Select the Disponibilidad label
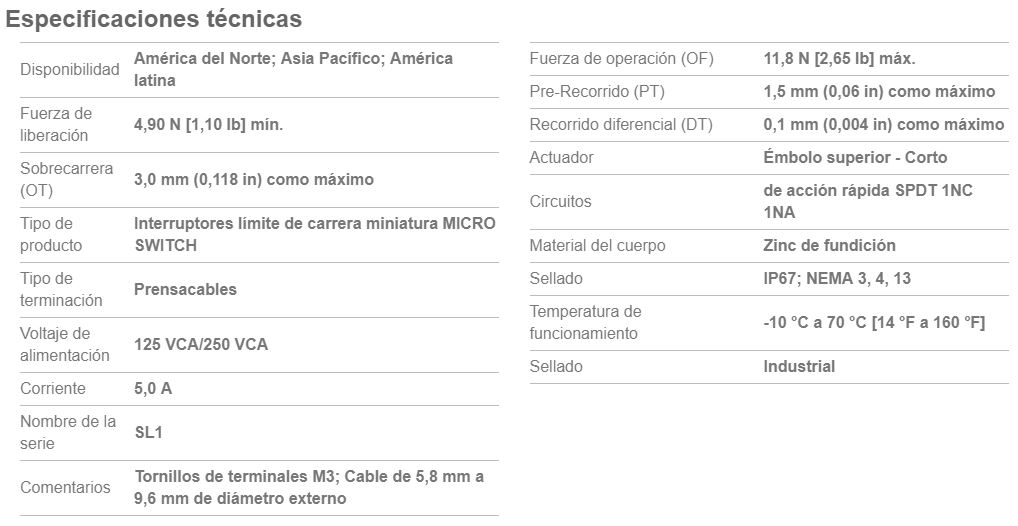 point(70,69)
